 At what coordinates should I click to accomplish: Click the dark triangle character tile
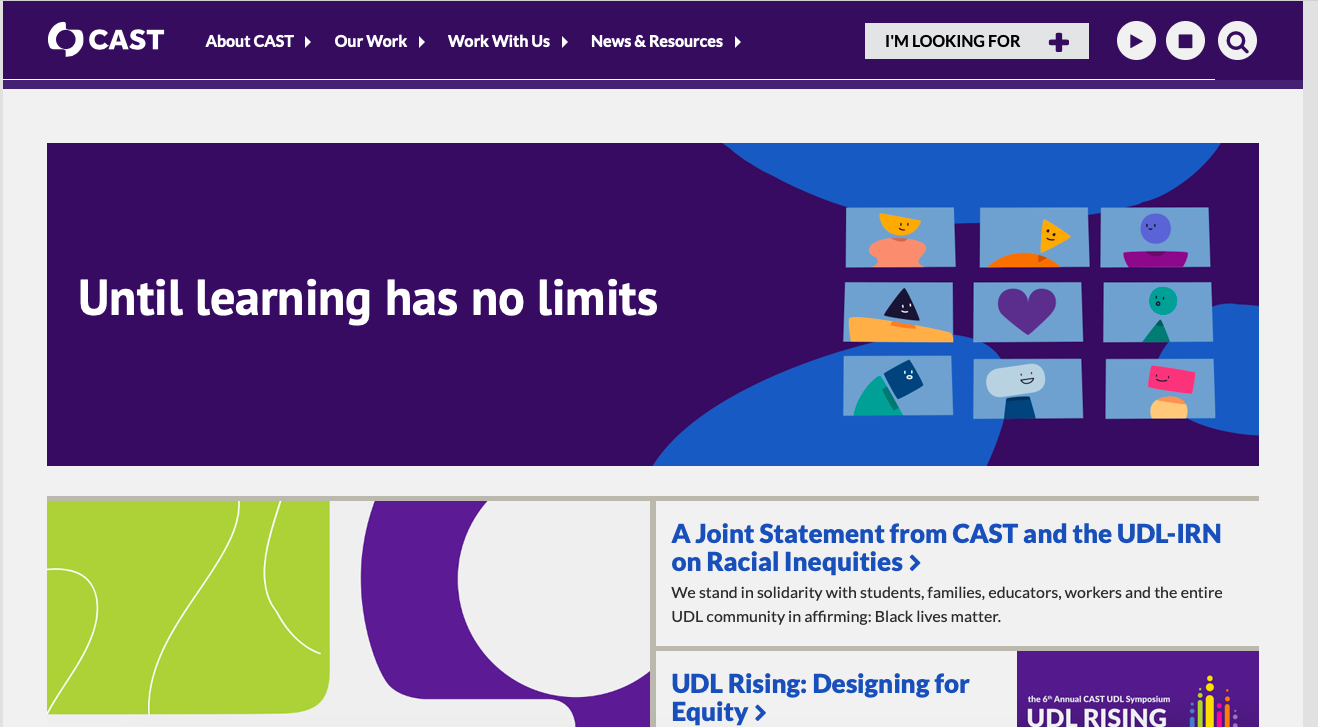pos(898,312)
